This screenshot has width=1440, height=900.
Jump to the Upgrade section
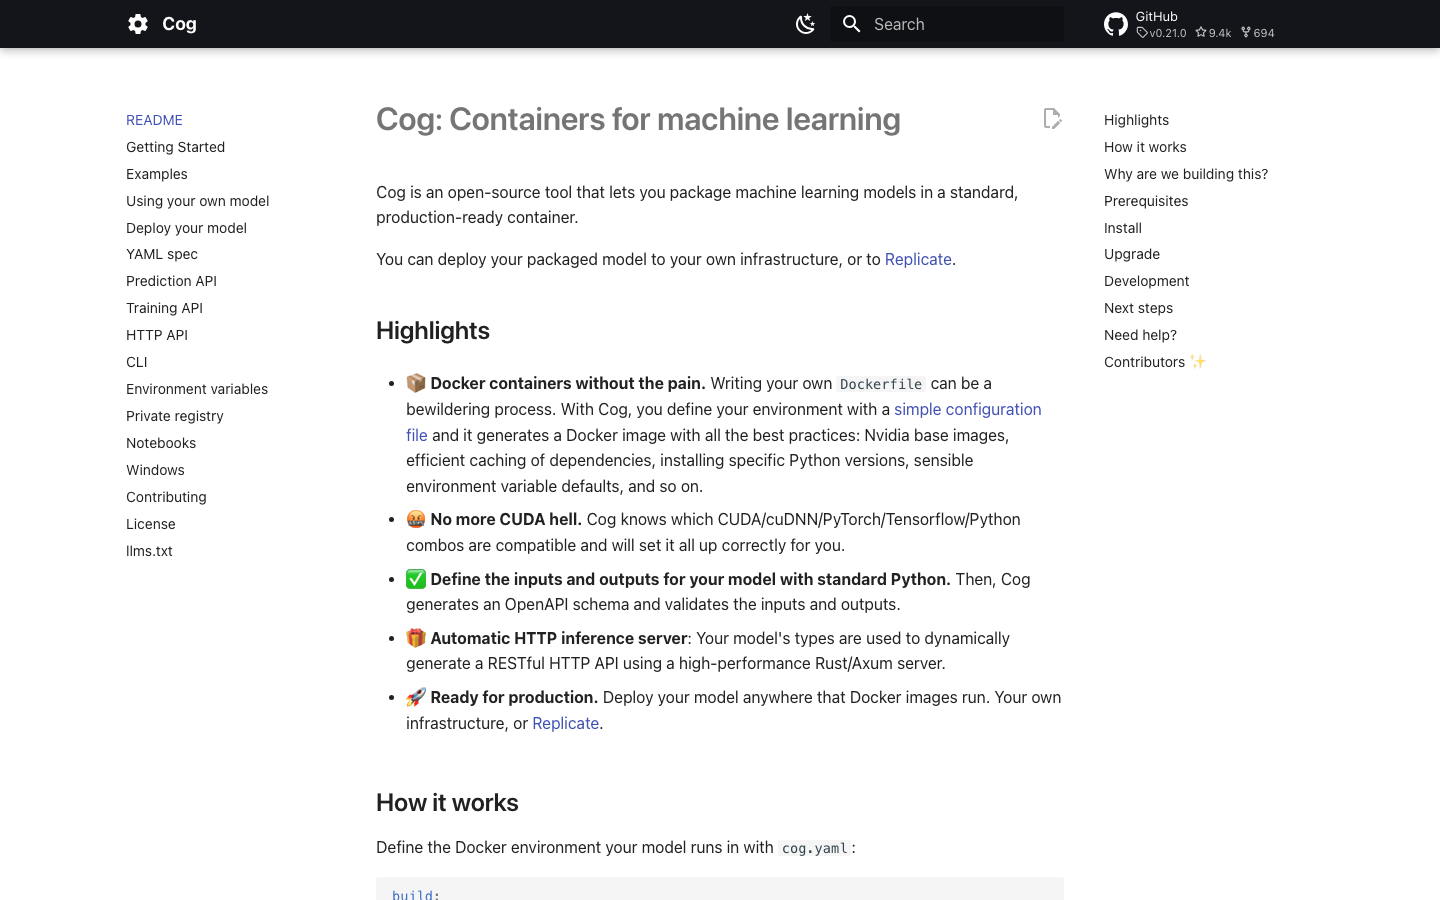[1132, 254]
